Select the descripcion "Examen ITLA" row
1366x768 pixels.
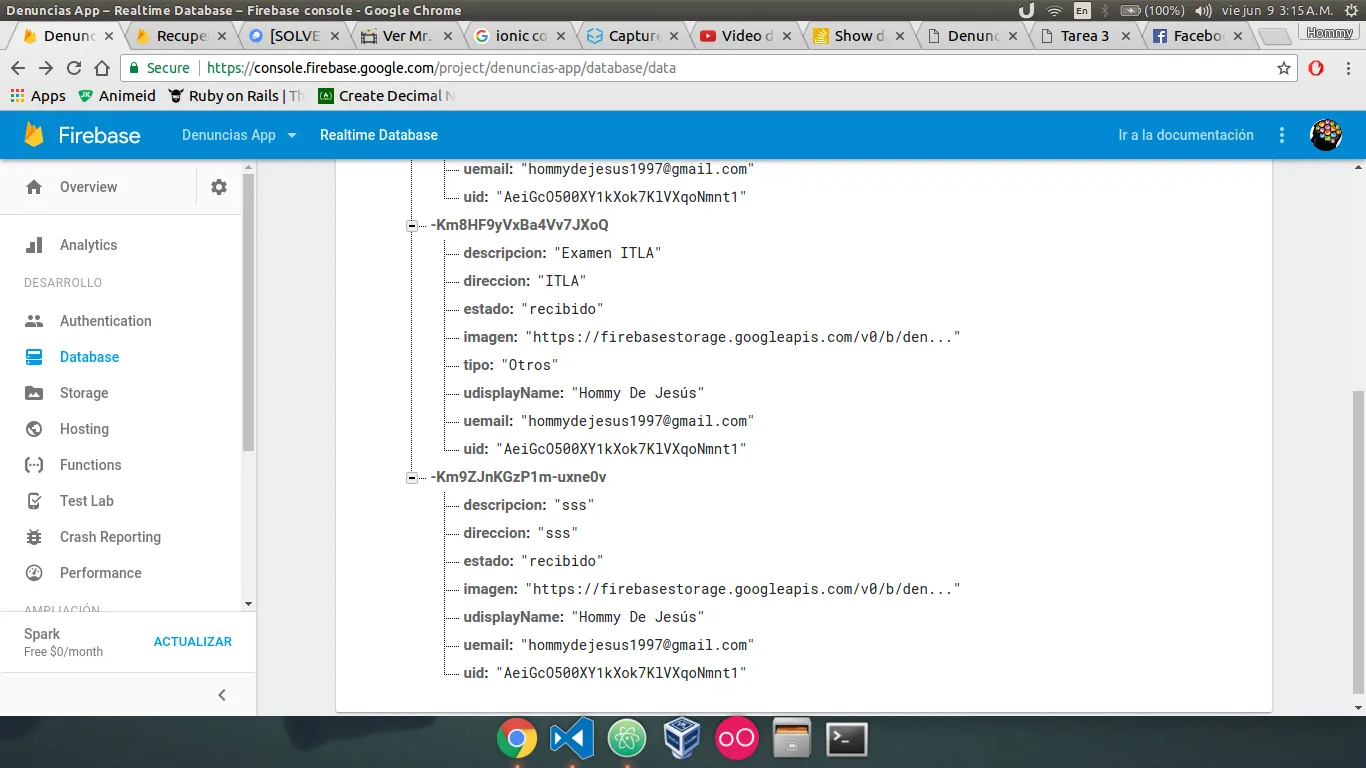click(x=562, y=253)
